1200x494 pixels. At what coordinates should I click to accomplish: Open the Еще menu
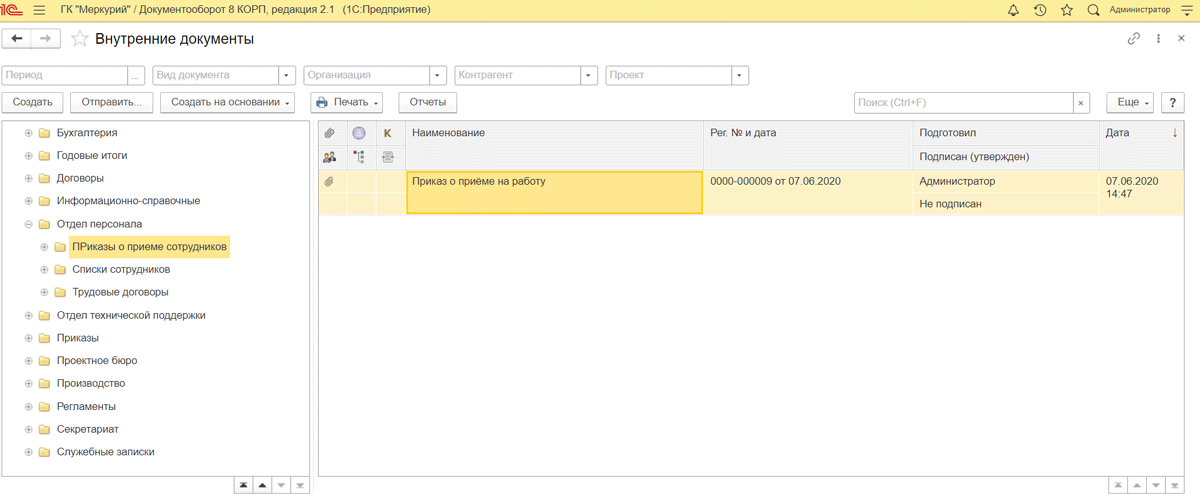pyautogui.click(x=1130, y=102)
